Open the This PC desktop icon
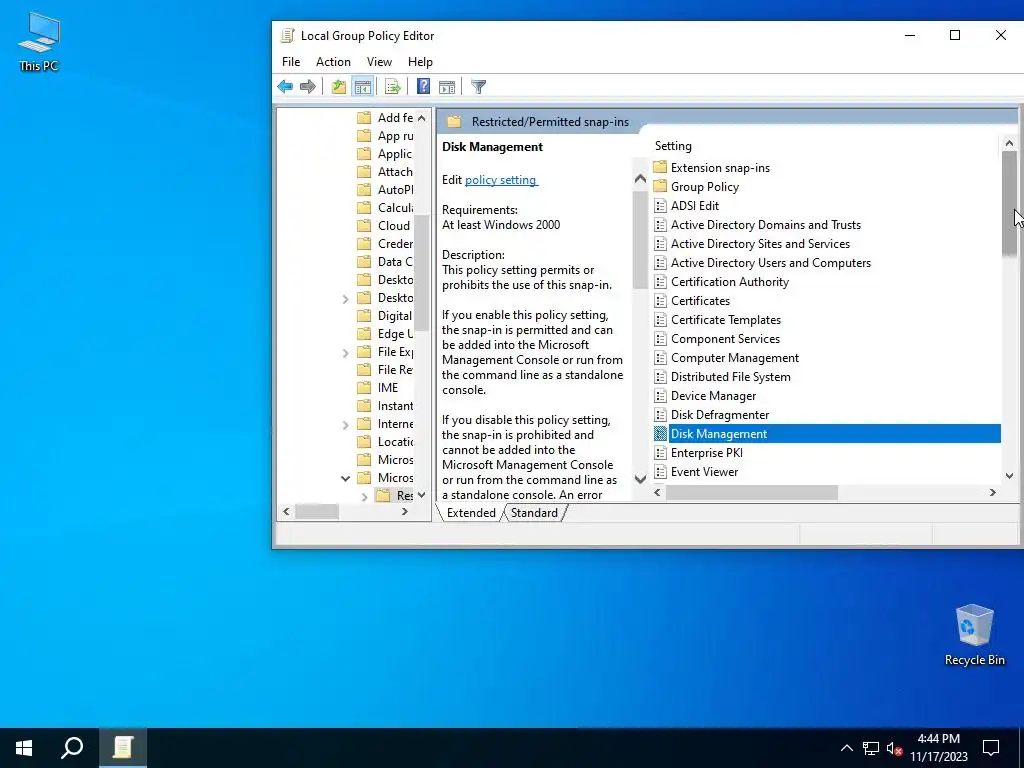This screenshot has width=1024, height=768. (x=39, y=41)
